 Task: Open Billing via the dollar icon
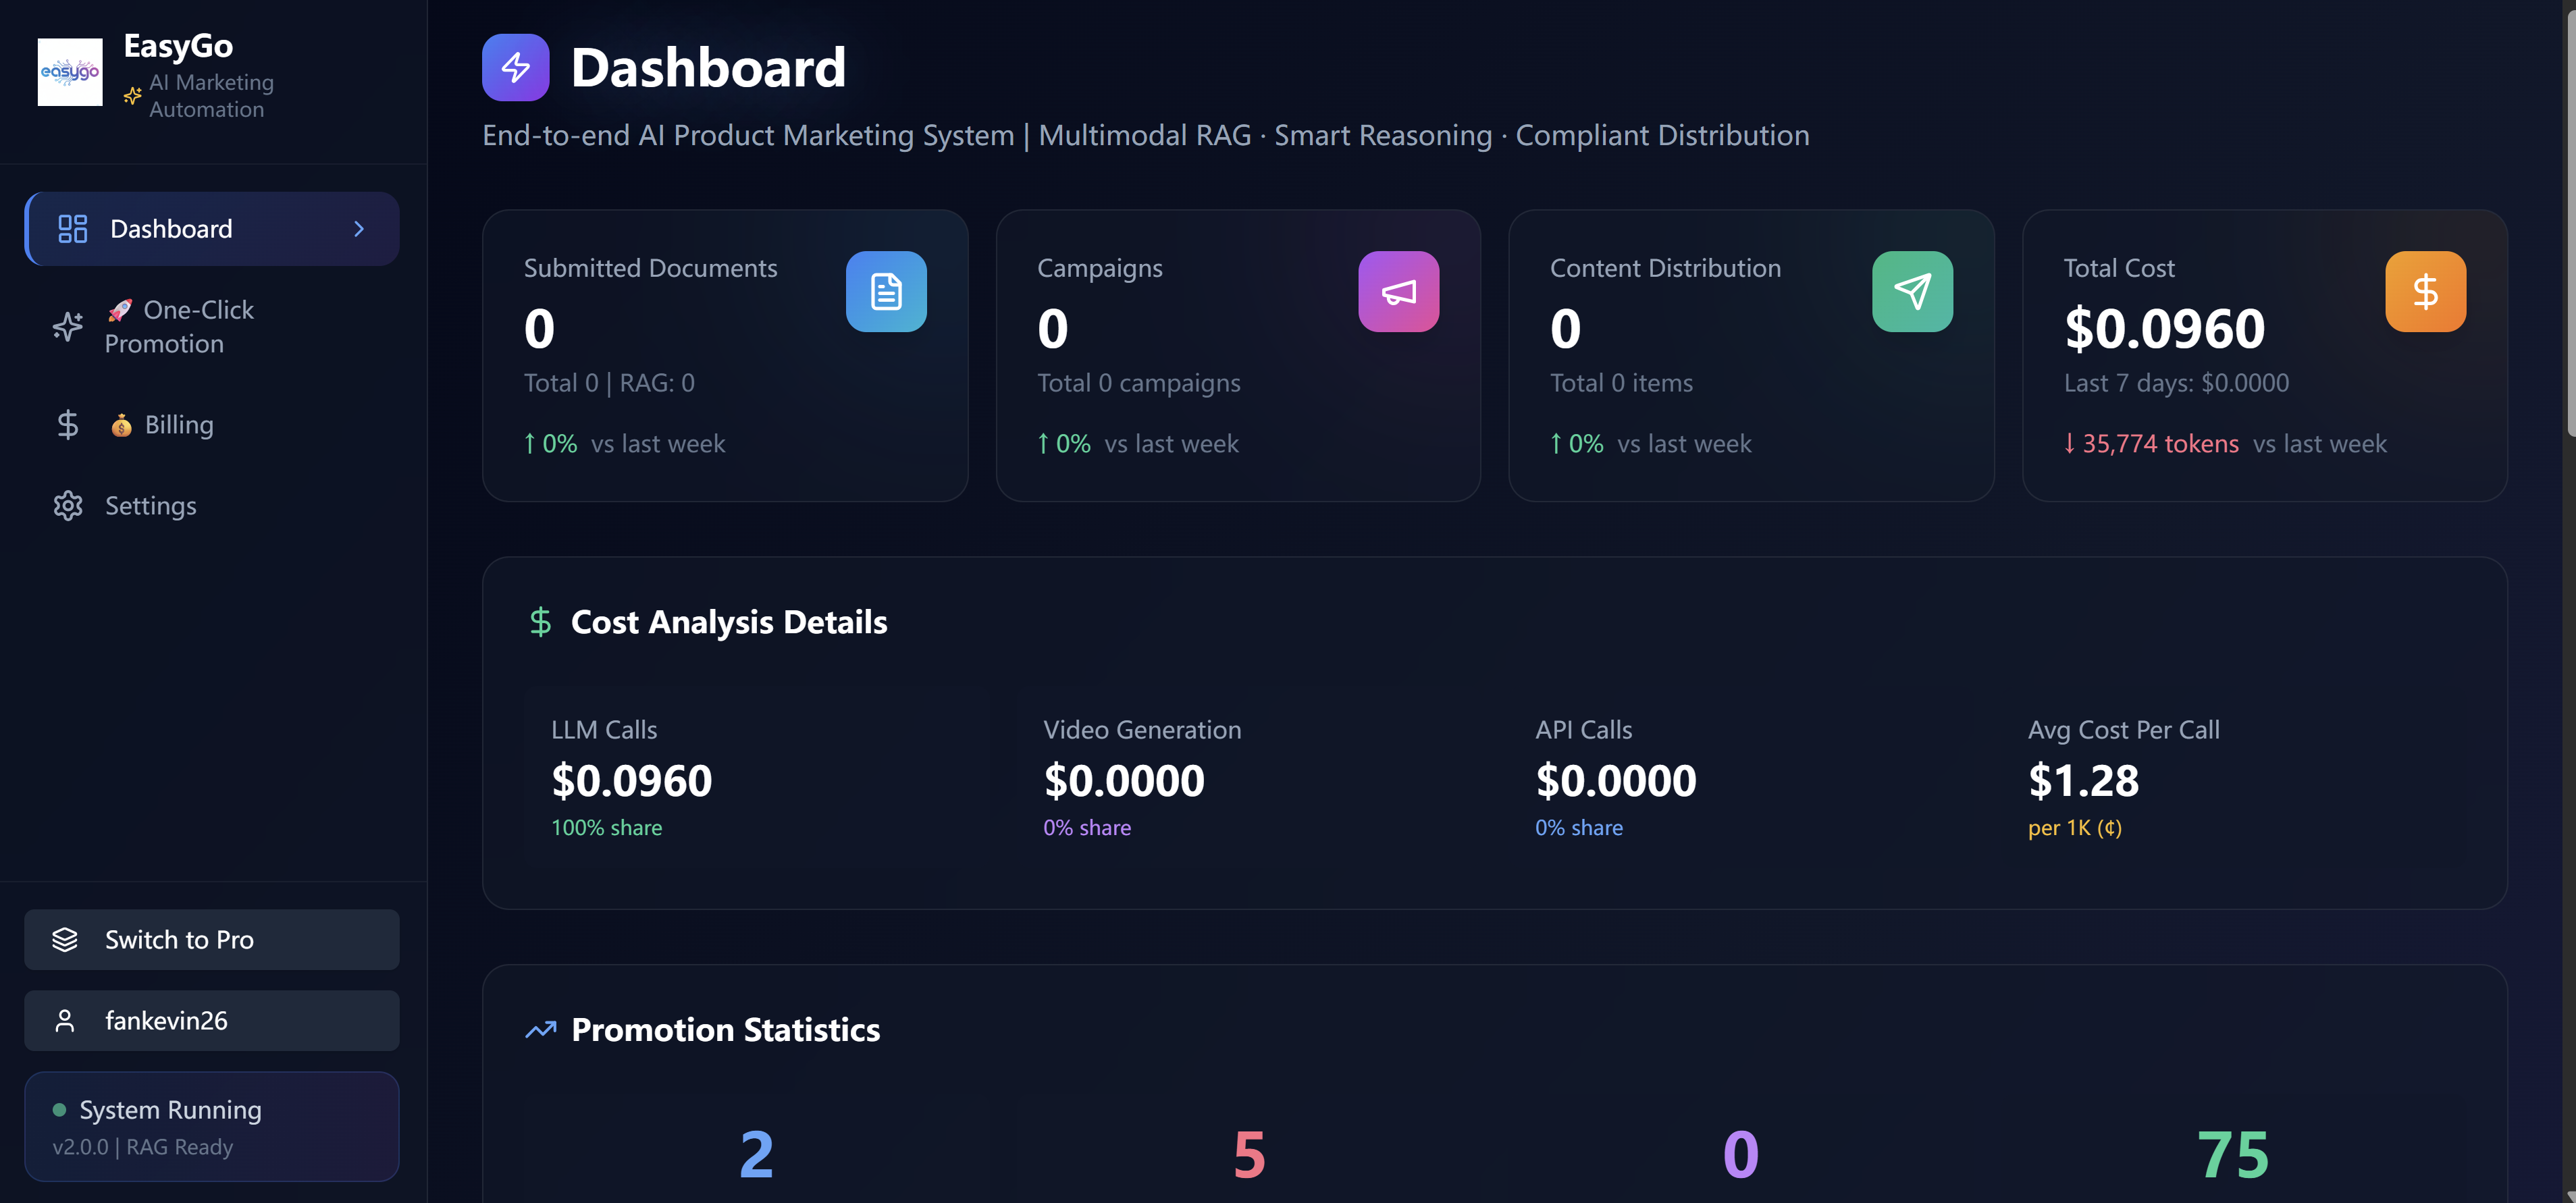click(67, 424)
